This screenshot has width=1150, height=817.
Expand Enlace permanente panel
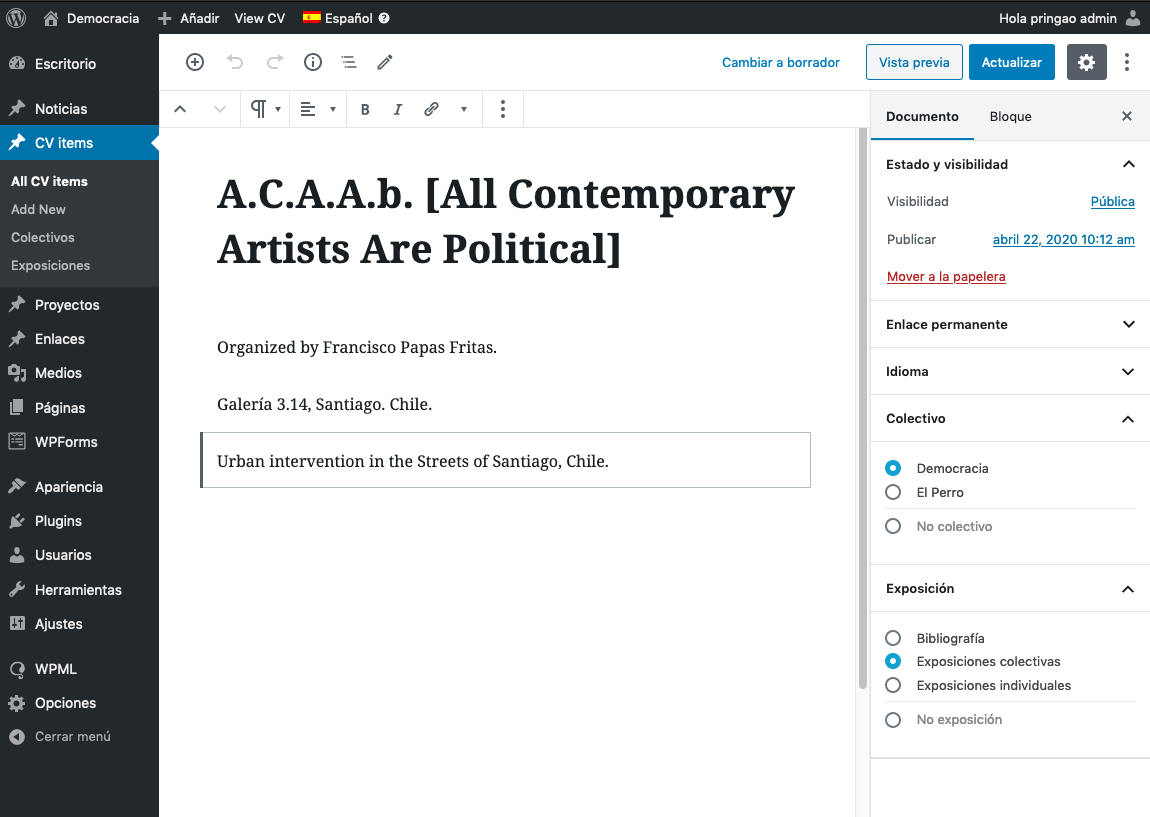(1010, 324)
